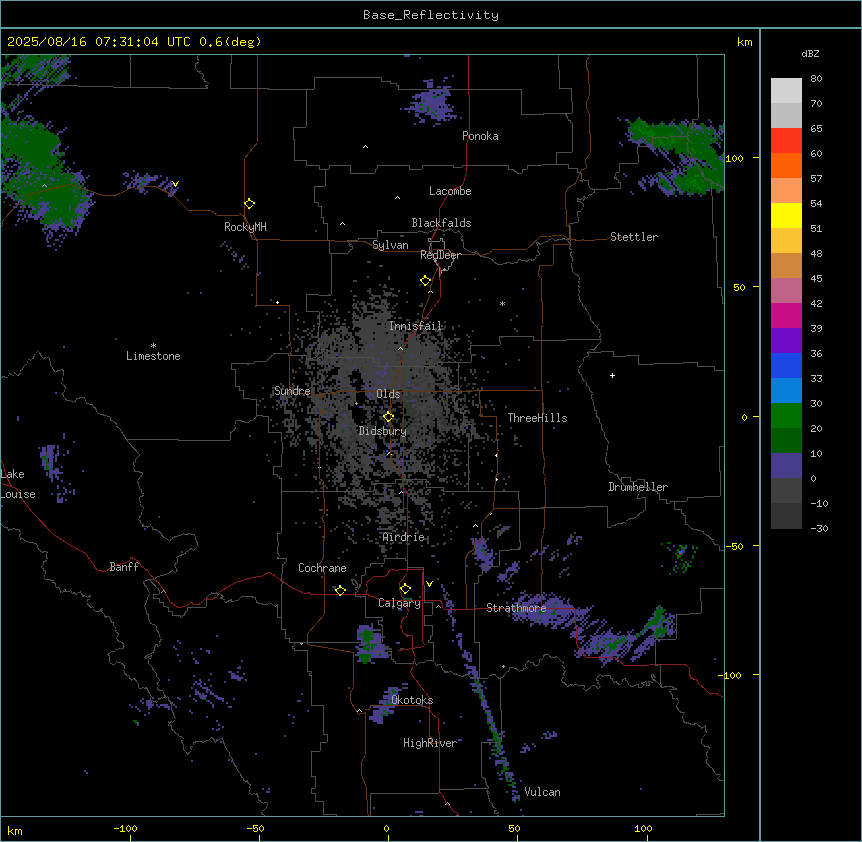This screenshot has height=842, width=862.
Task: Click the Stettler city label
Action: coord(634,237)
